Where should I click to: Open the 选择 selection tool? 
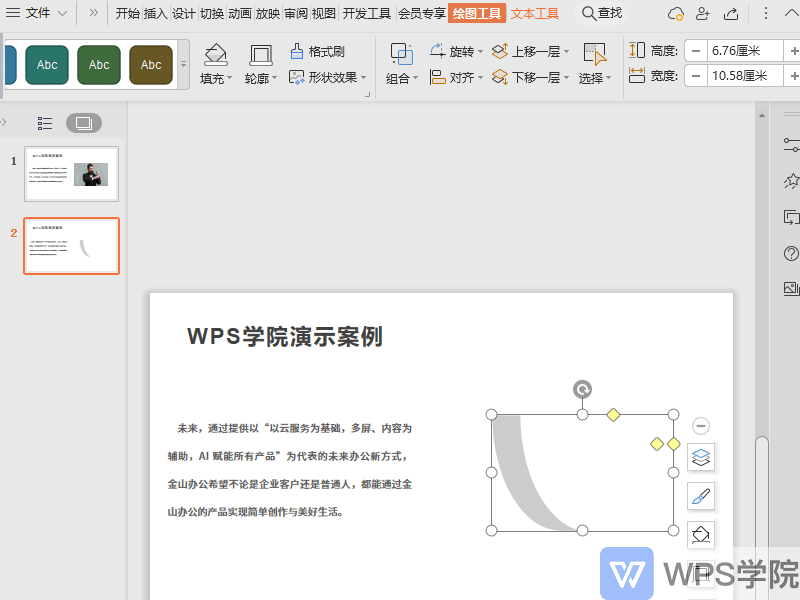tap(594, 64)
